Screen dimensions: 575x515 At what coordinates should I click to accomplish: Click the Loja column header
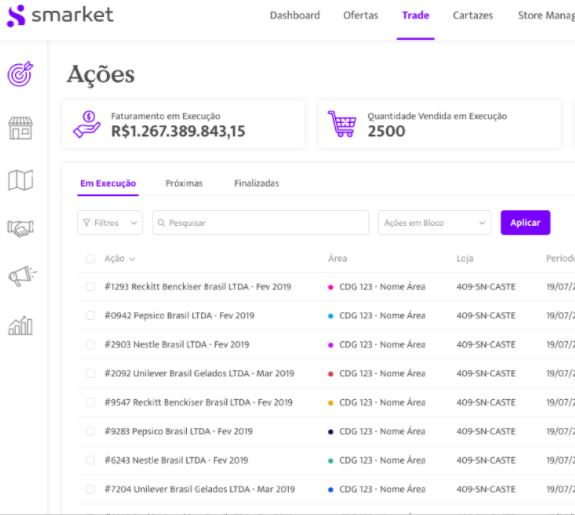465,259
